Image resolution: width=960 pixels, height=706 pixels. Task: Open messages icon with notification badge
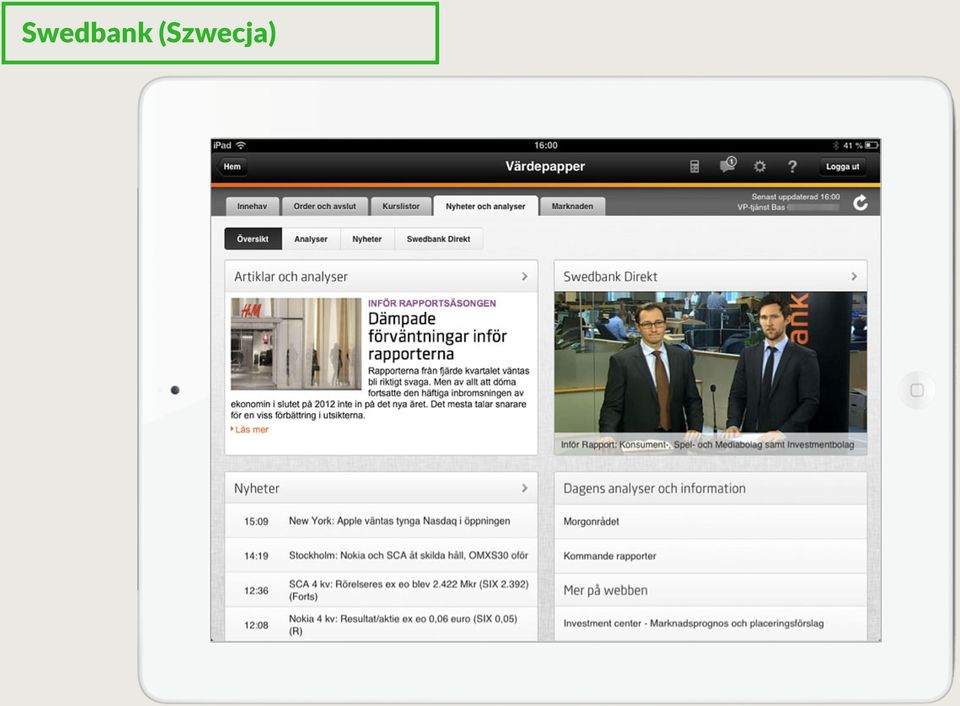click(x=729, y=165)
